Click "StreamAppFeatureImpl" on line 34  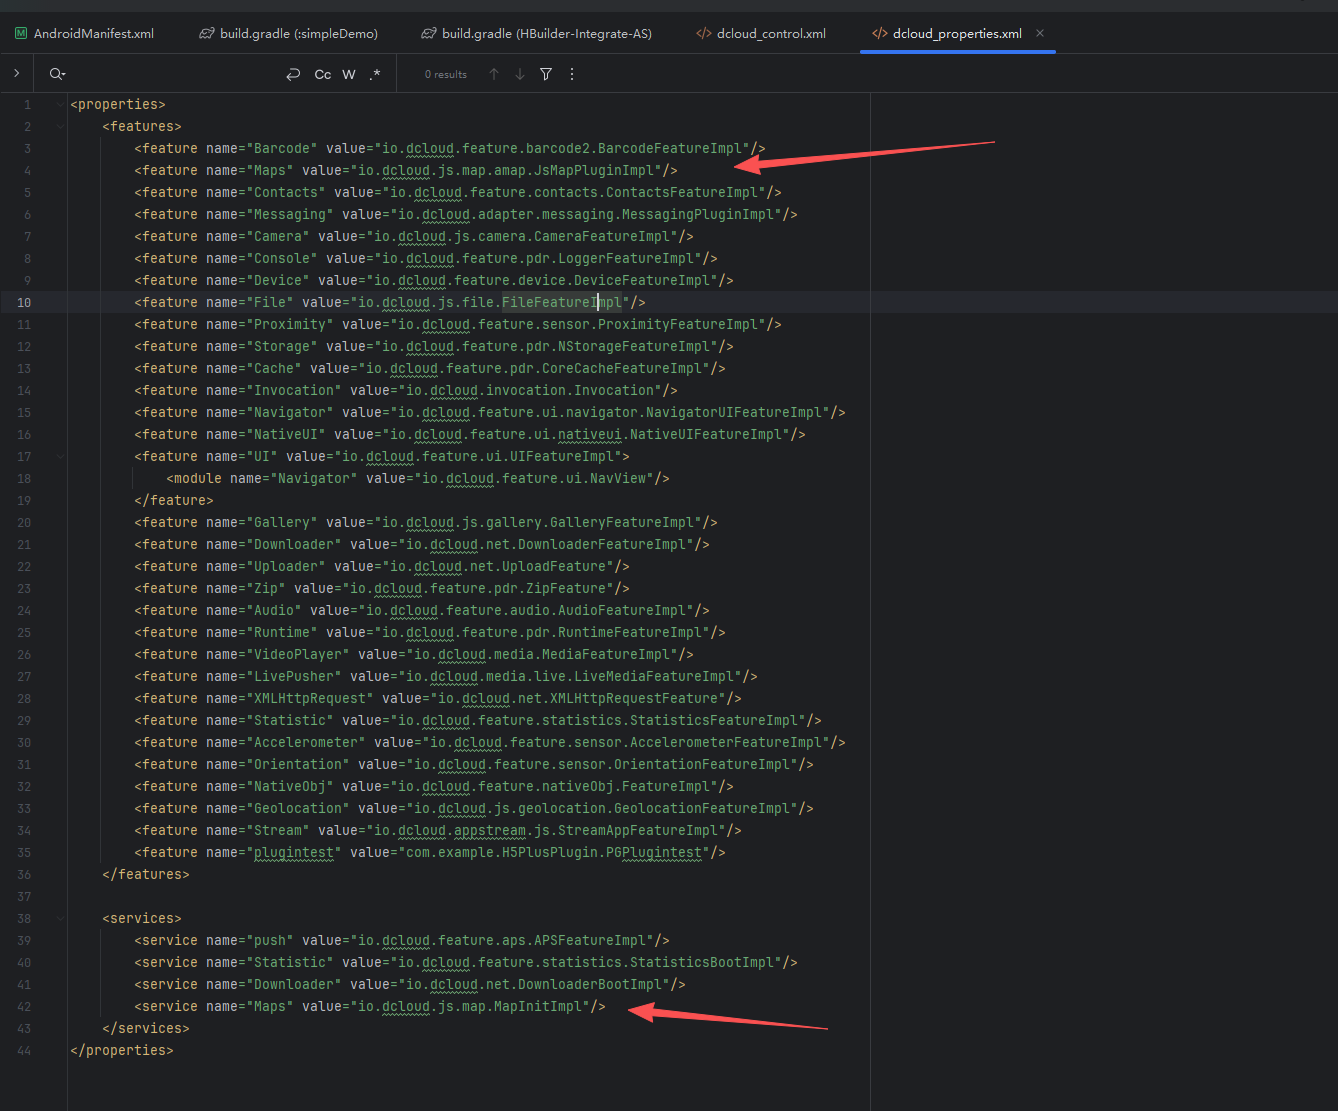[x=638, y=830]
